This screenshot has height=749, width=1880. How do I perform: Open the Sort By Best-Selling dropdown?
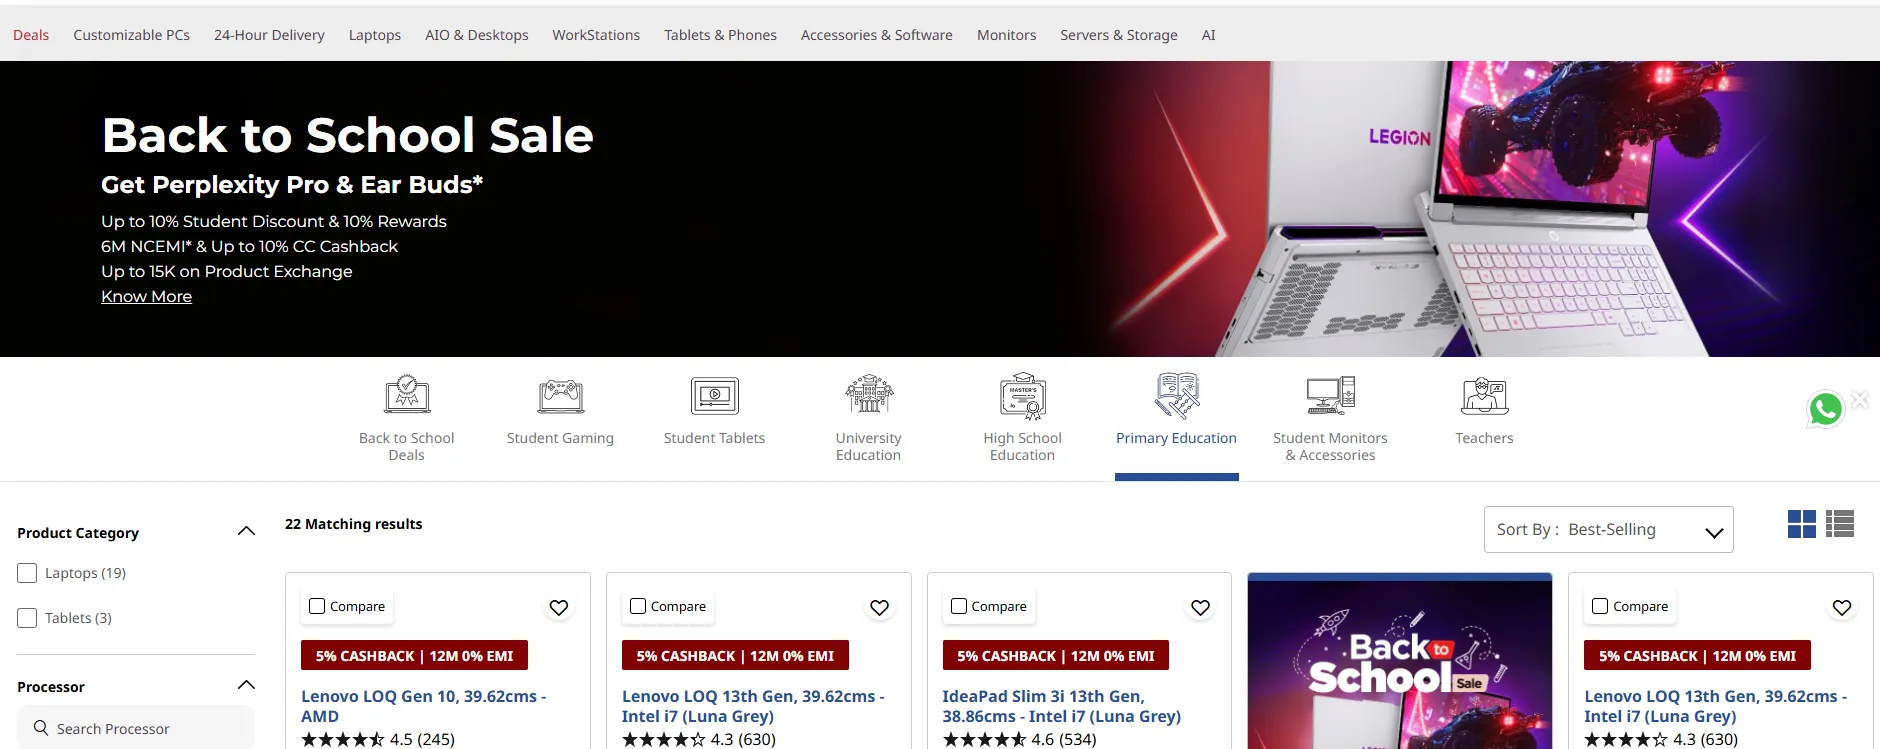[x=1608, y=530]
